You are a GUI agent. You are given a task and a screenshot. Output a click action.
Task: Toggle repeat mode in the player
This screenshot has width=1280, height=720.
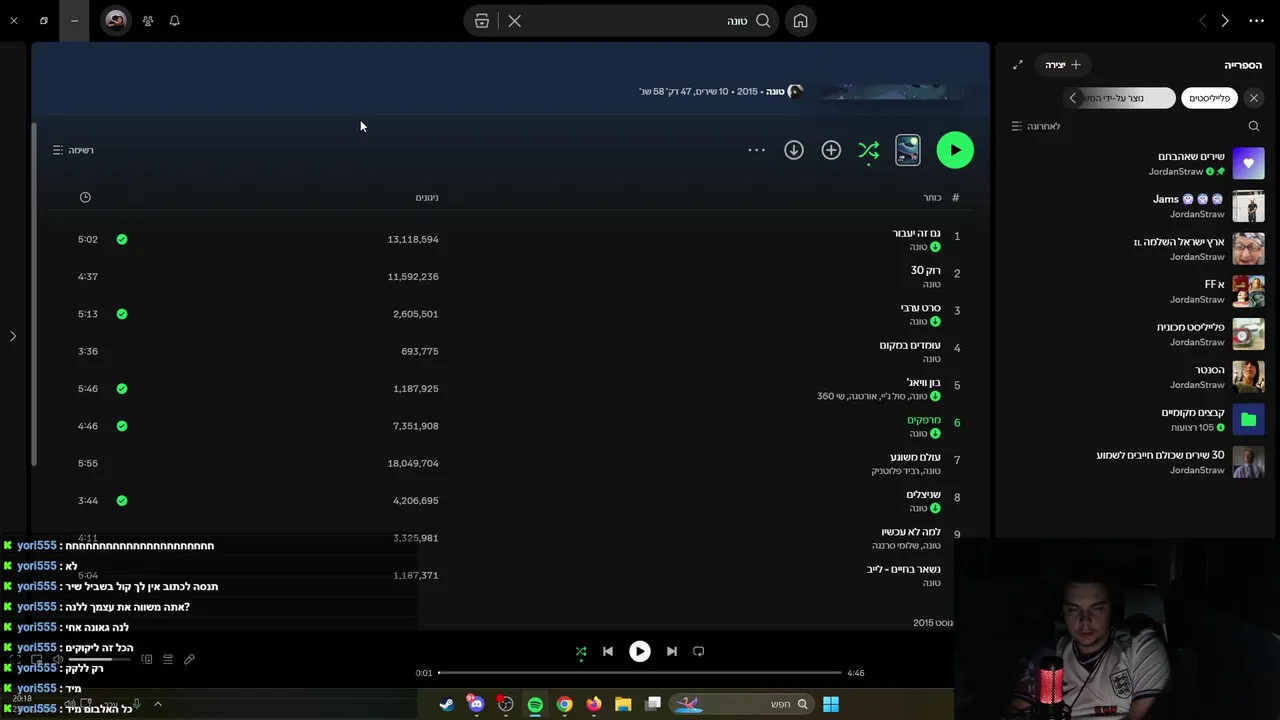pos(699,652)
